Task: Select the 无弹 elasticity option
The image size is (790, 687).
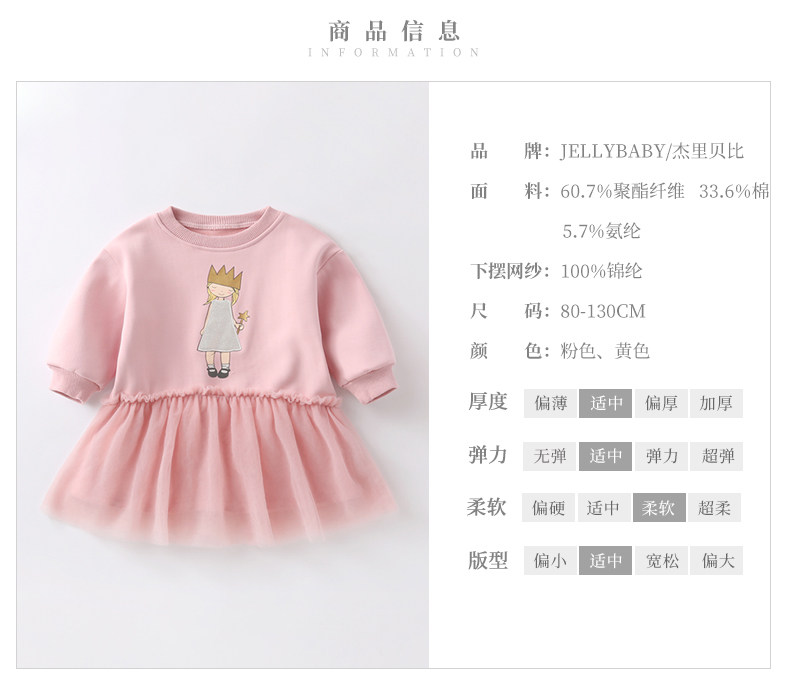Action: coord(549,456)
